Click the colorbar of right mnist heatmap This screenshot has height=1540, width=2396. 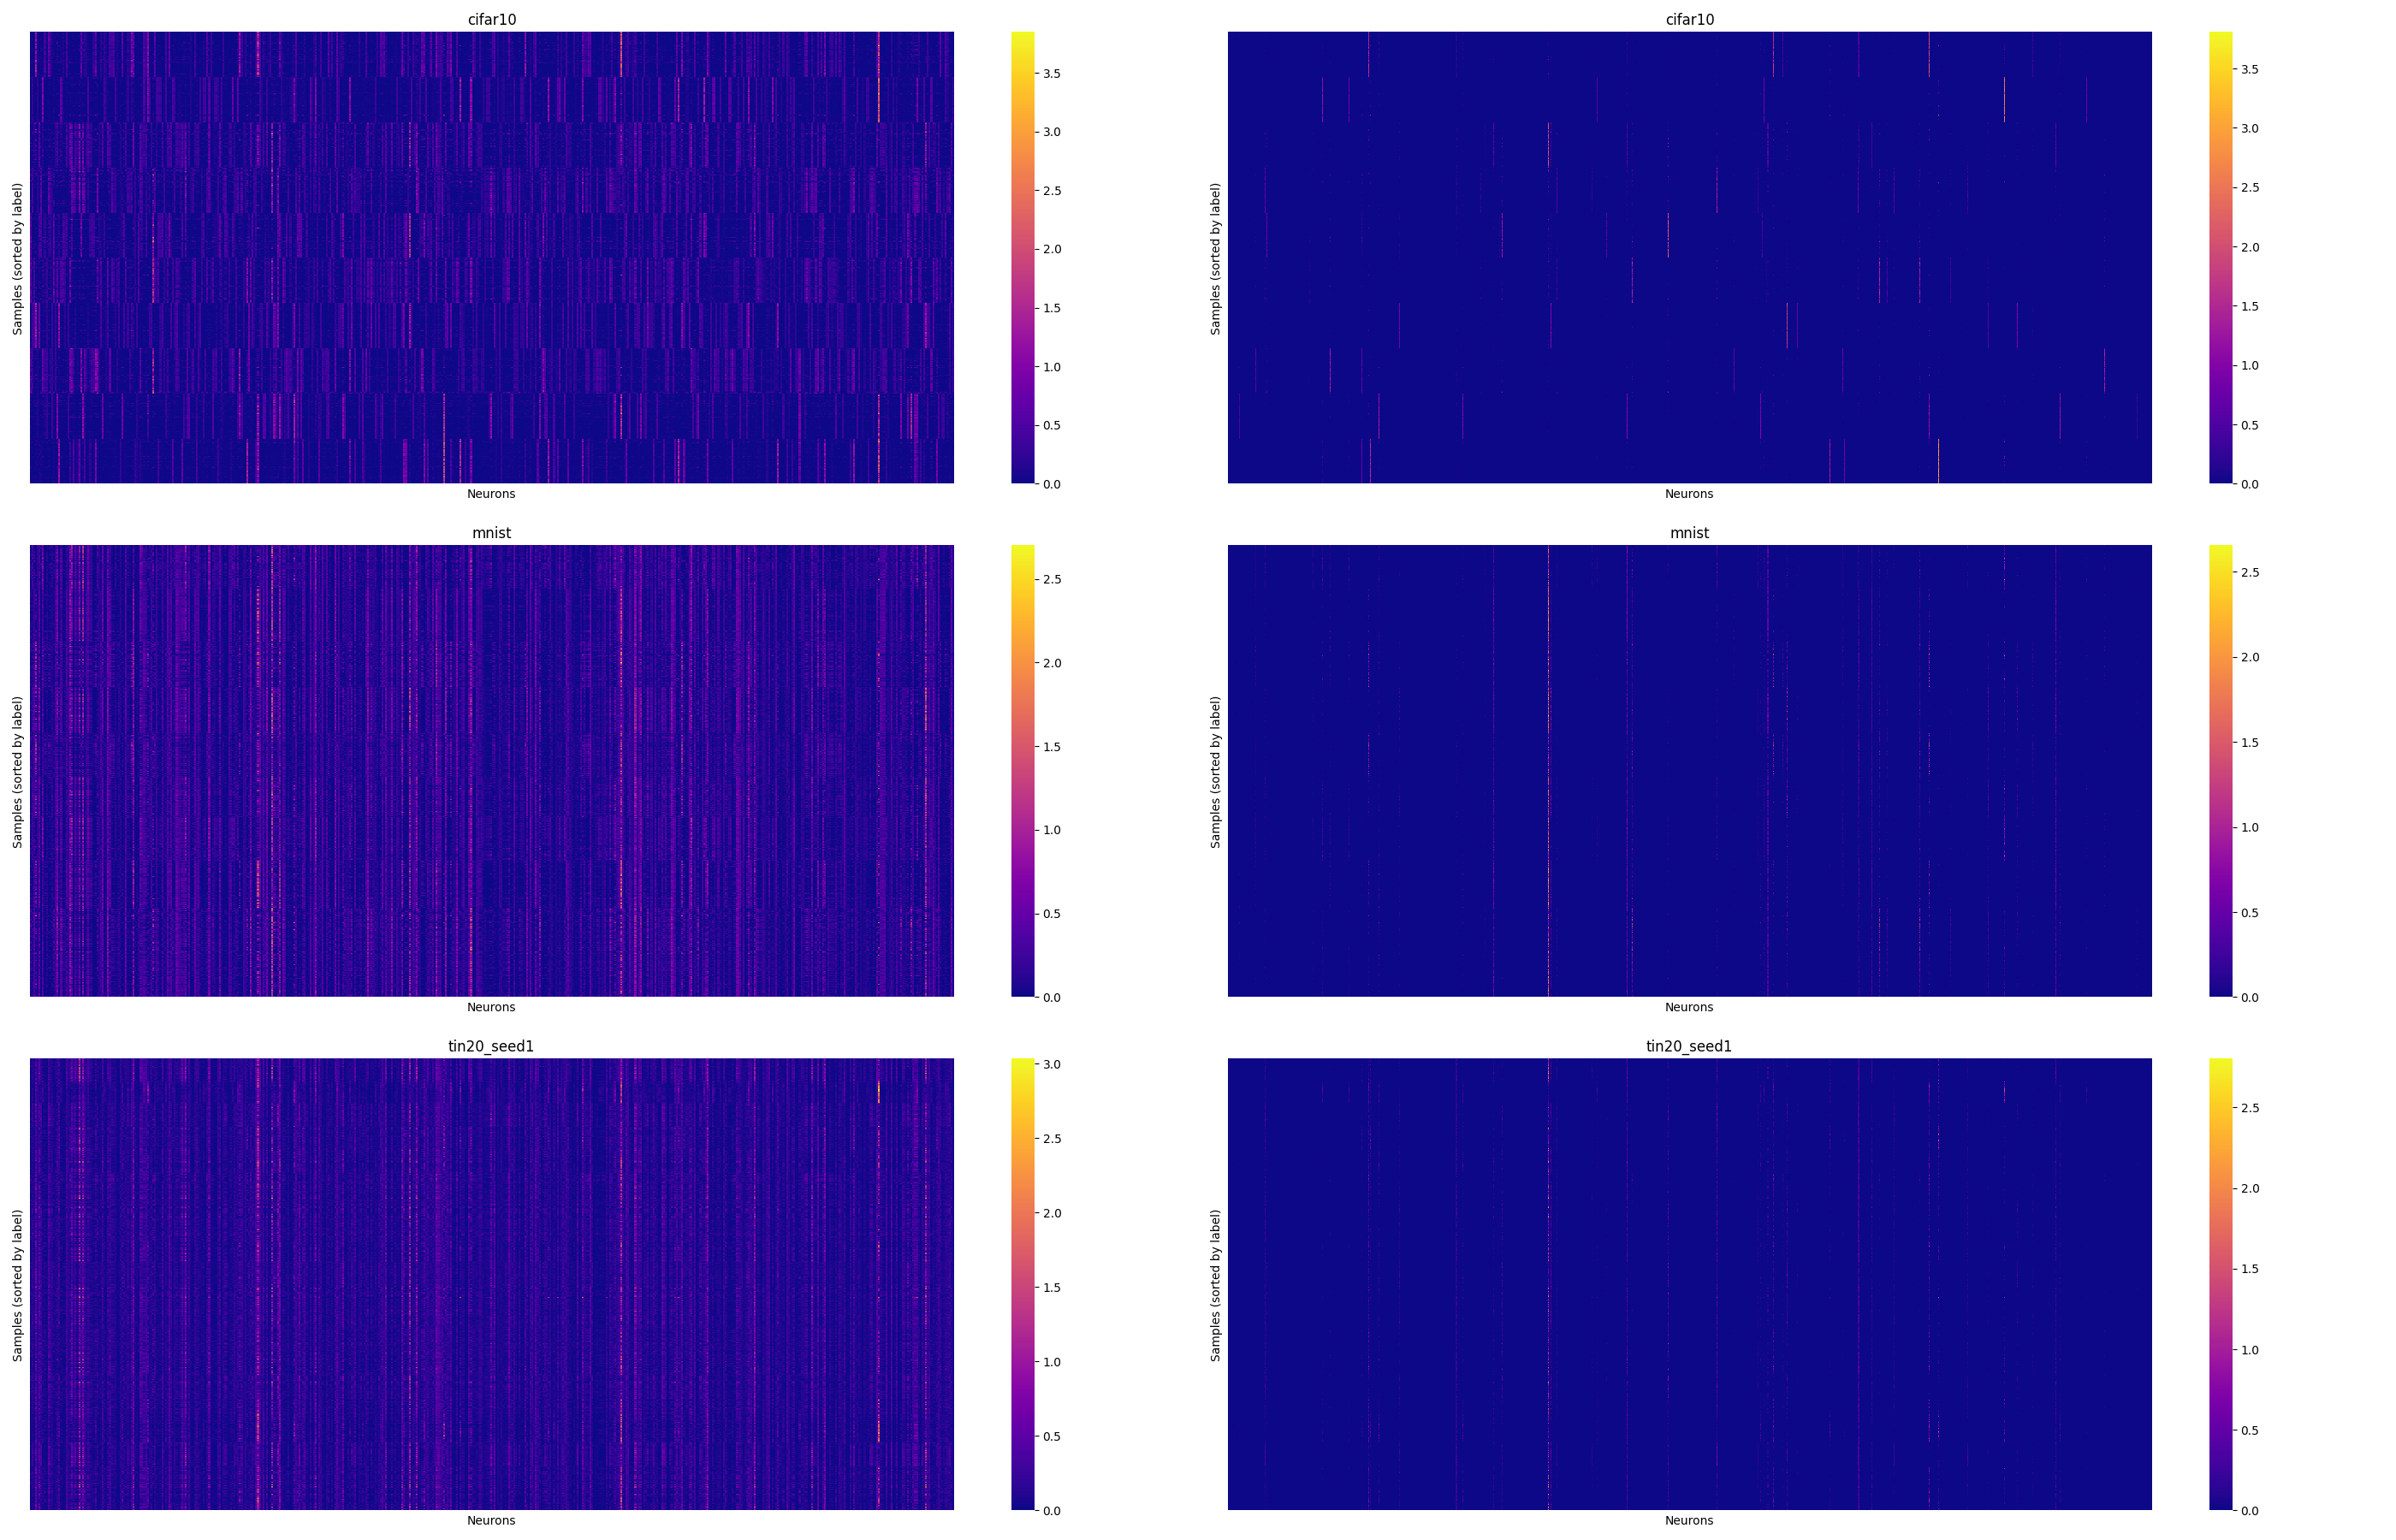(x=2221, y=771)
